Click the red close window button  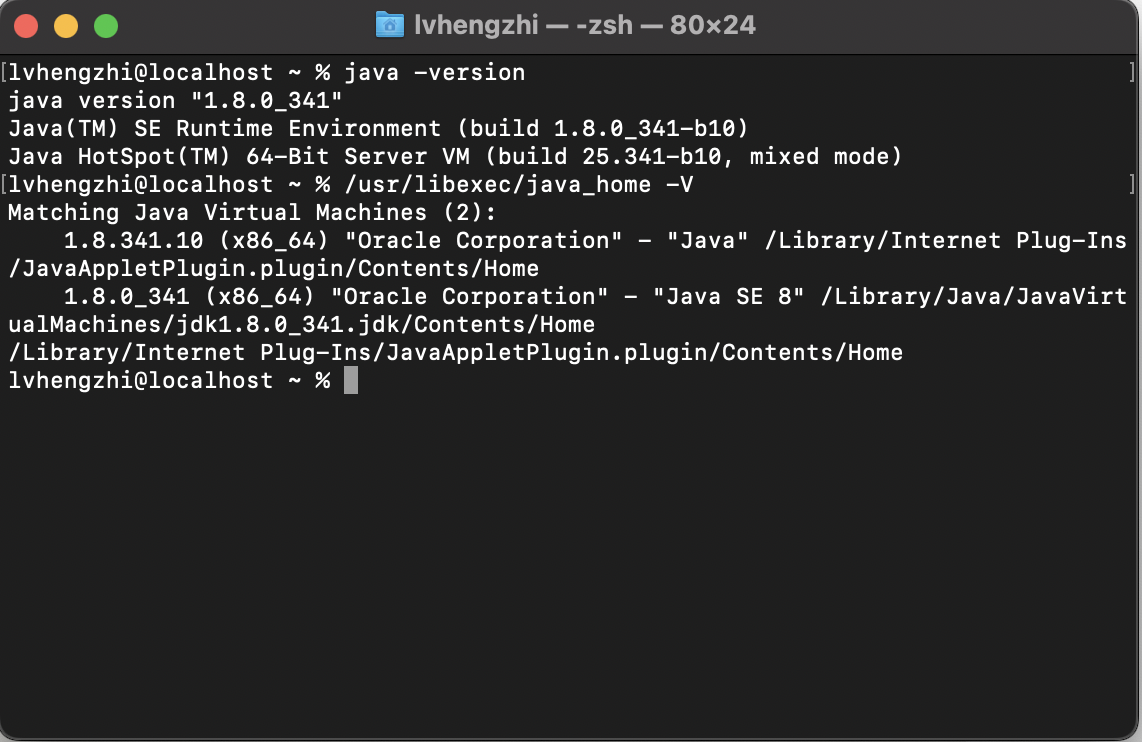pyautogui.click(x=26, y=26)
